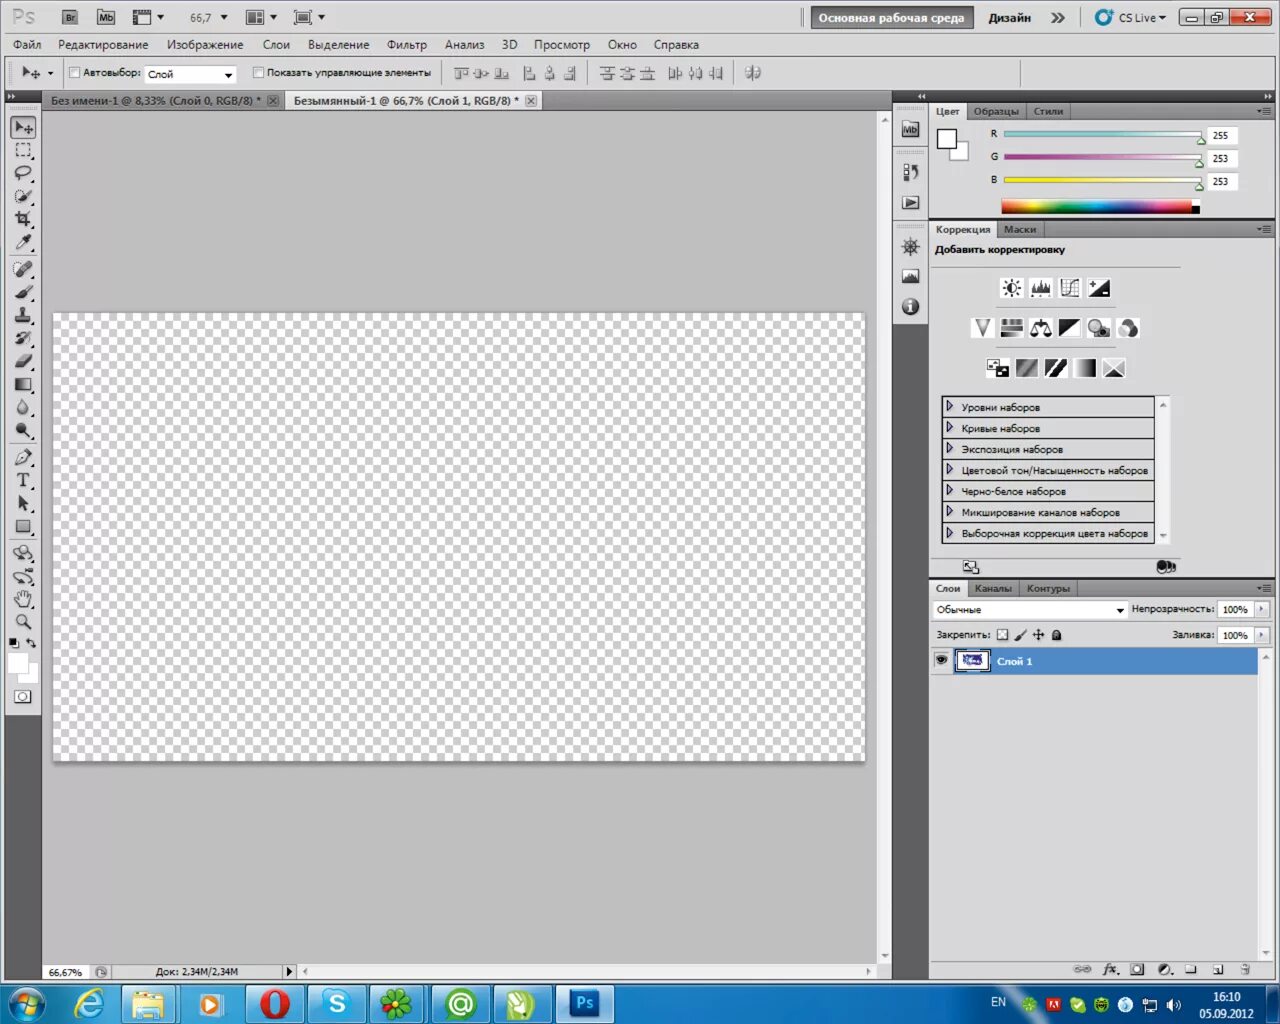
Task: Open the Фильтр menu
Action: (407, 44)
